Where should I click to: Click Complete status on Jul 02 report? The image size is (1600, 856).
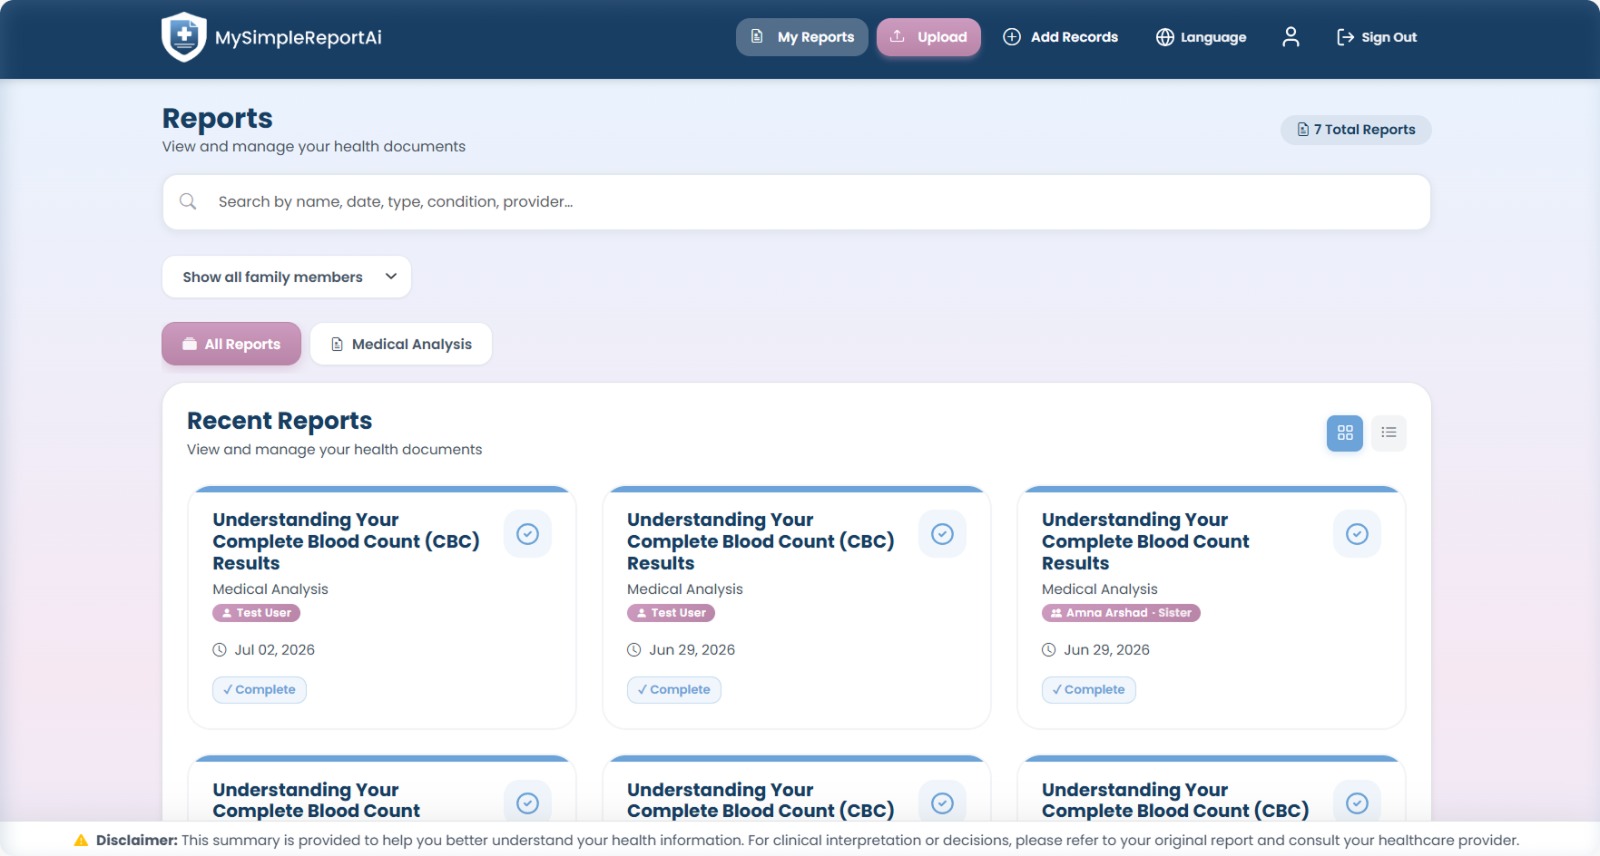pyautogui.click(x=260, y=690)
